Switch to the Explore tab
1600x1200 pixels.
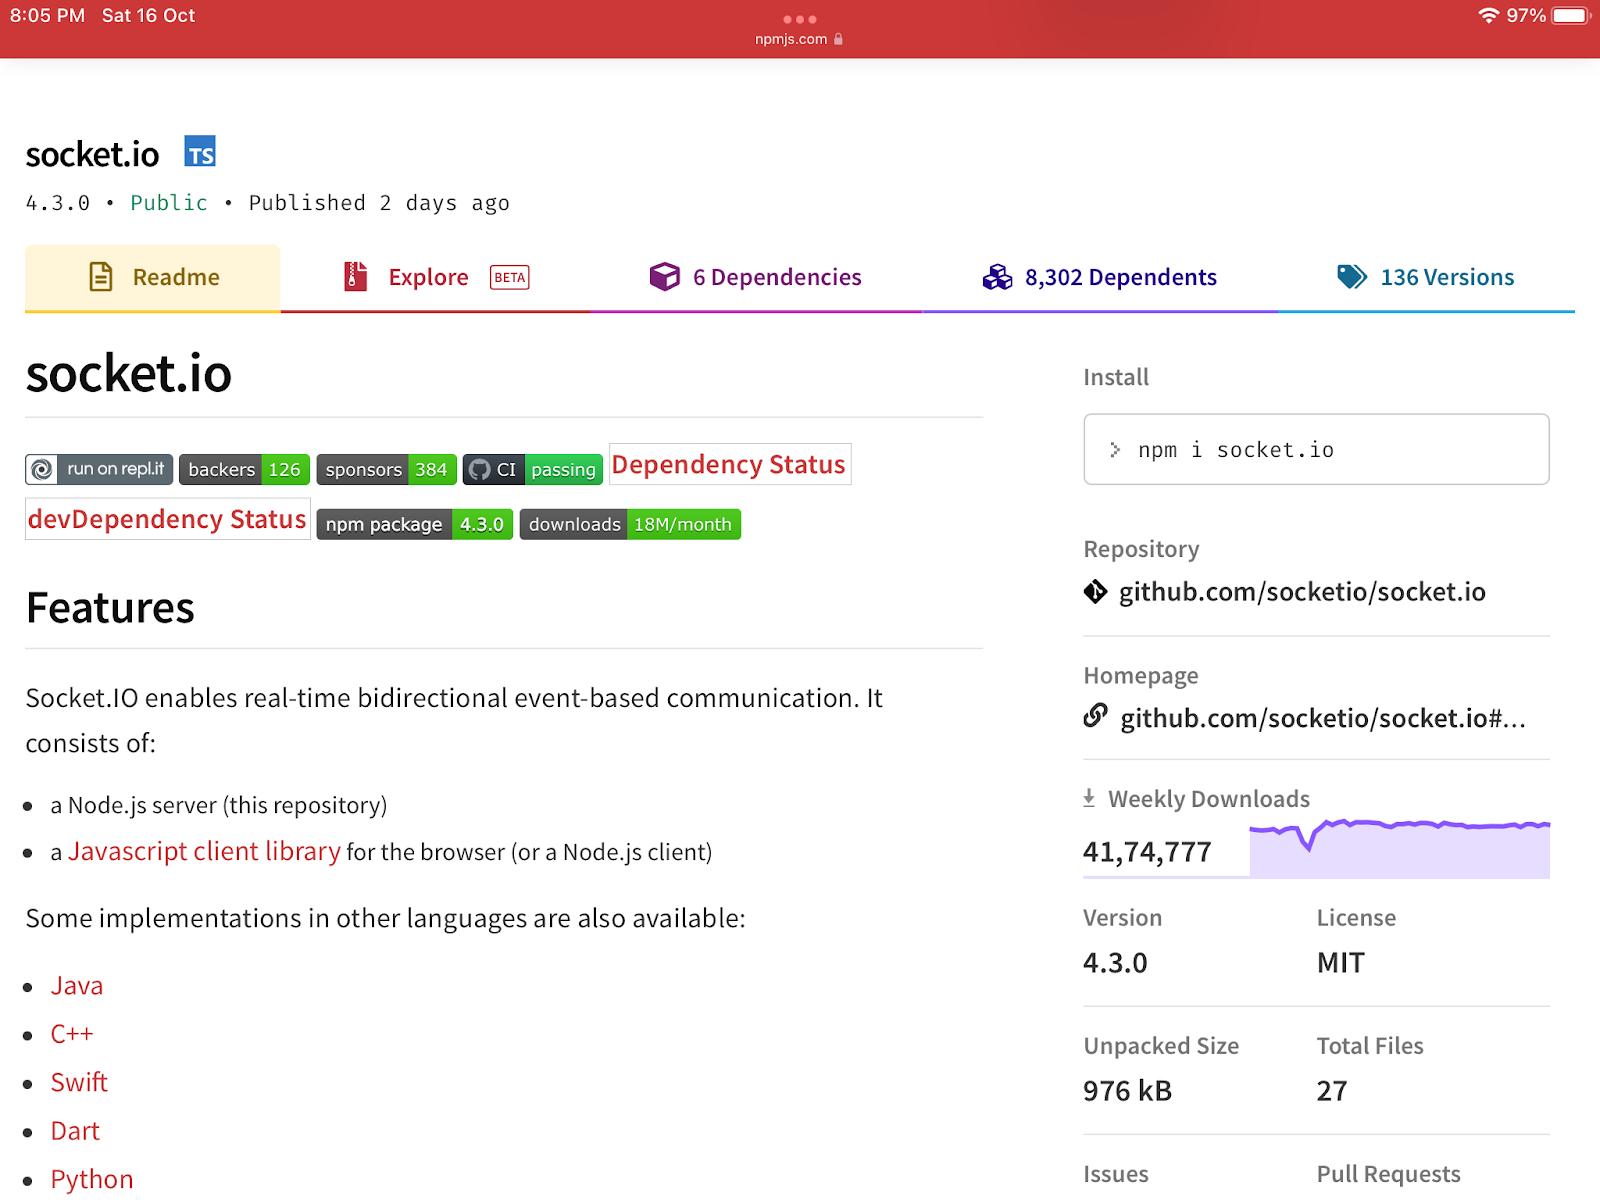point(436,278)
